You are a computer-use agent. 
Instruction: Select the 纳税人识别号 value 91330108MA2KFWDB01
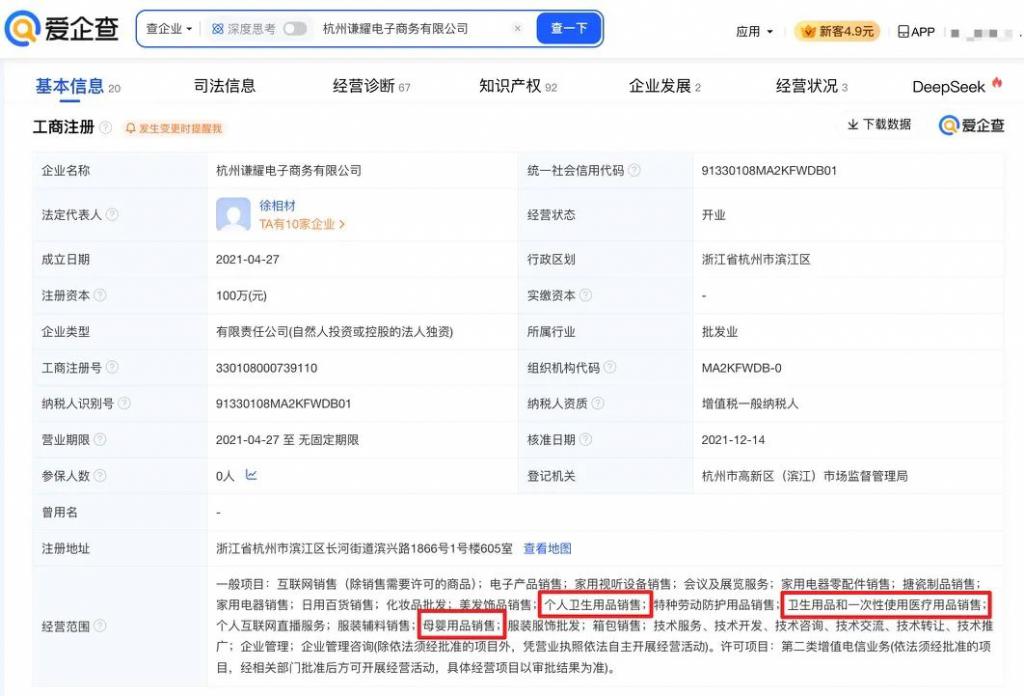283,403
